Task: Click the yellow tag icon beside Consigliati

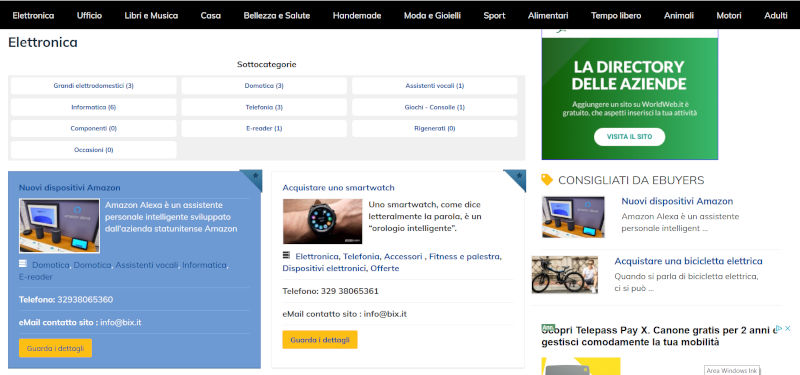Action: point(546,180)
